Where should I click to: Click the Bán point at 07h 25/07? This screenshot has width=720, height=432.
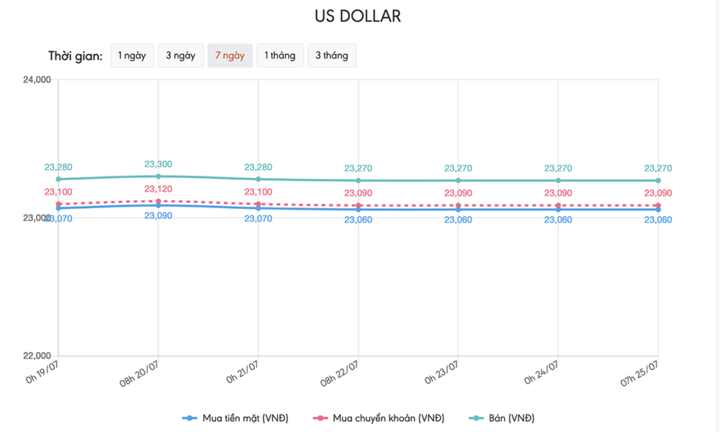[658, 180]
